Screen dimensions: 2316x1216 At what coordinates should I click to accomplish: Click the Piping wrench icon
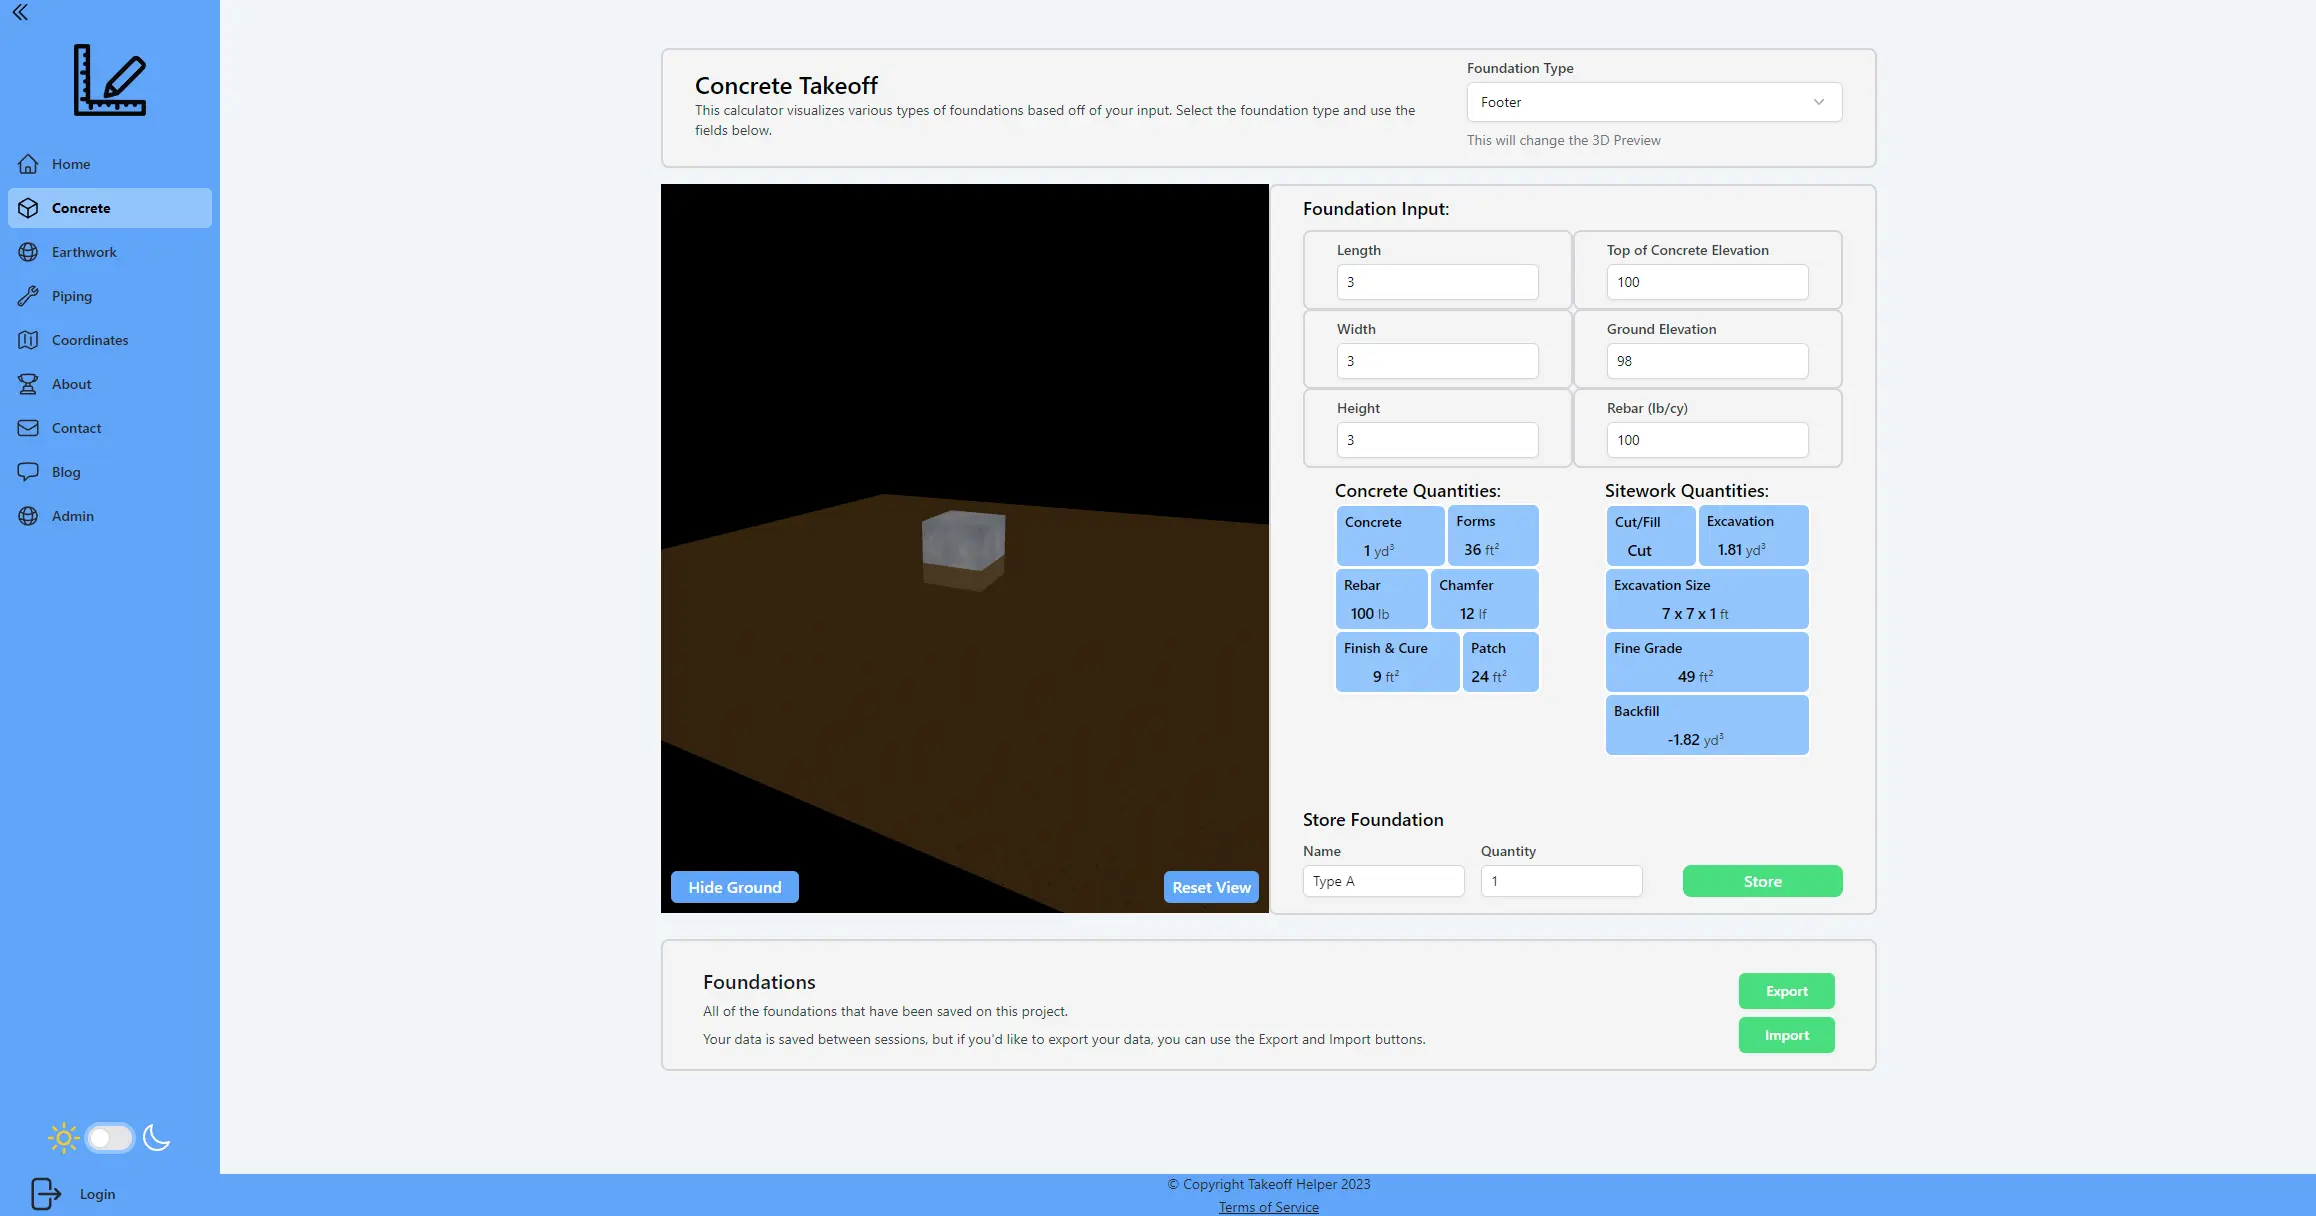pyautogui.click(x=28, y=296)
